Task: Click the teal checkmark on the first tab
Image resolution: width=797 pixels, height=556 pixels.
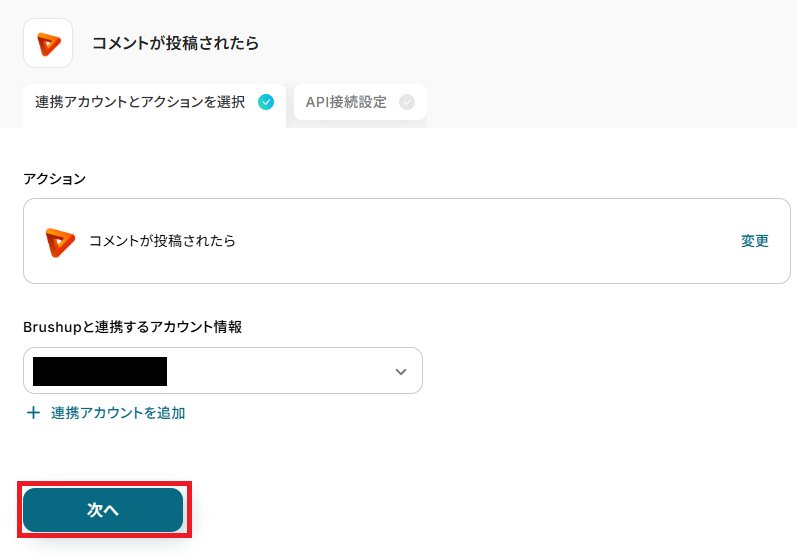Action: [266, 101]
